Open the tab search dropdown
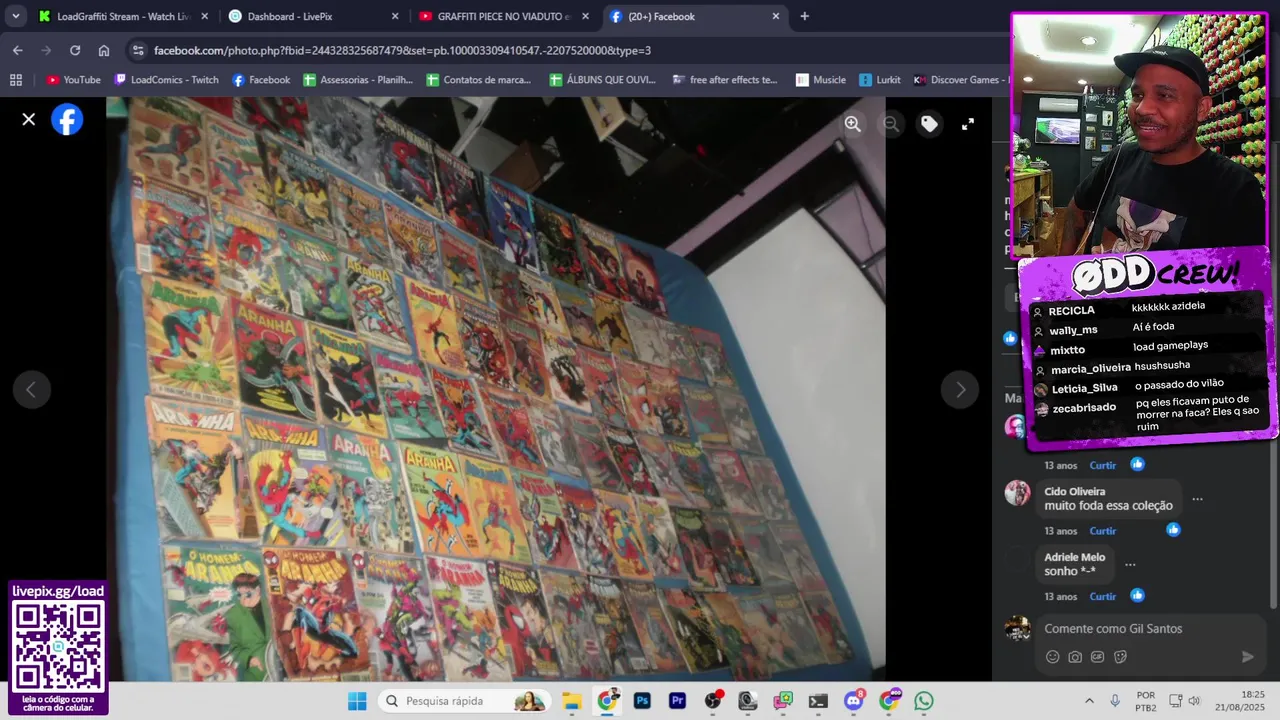This screenshot has height=720, width=1280. click(15, 16)
